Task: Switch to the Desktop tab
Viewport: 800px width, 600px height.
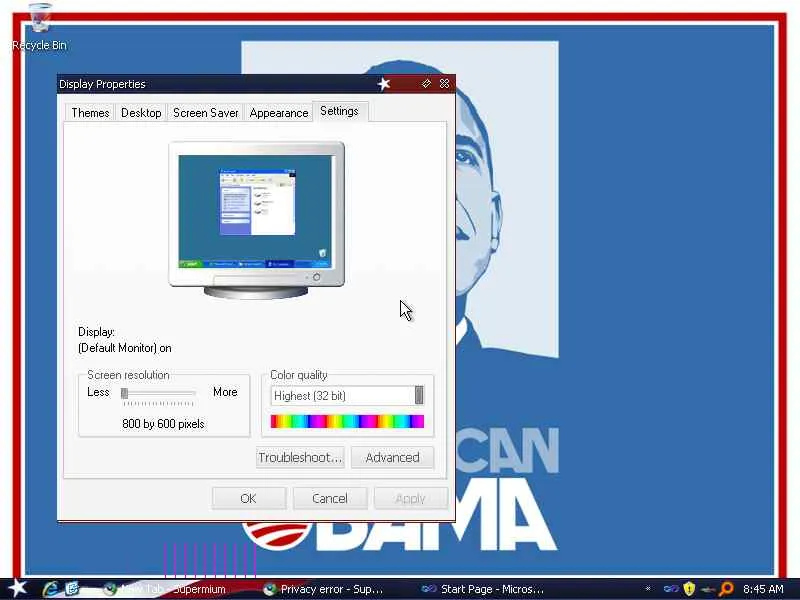Action: pos(141,113)
